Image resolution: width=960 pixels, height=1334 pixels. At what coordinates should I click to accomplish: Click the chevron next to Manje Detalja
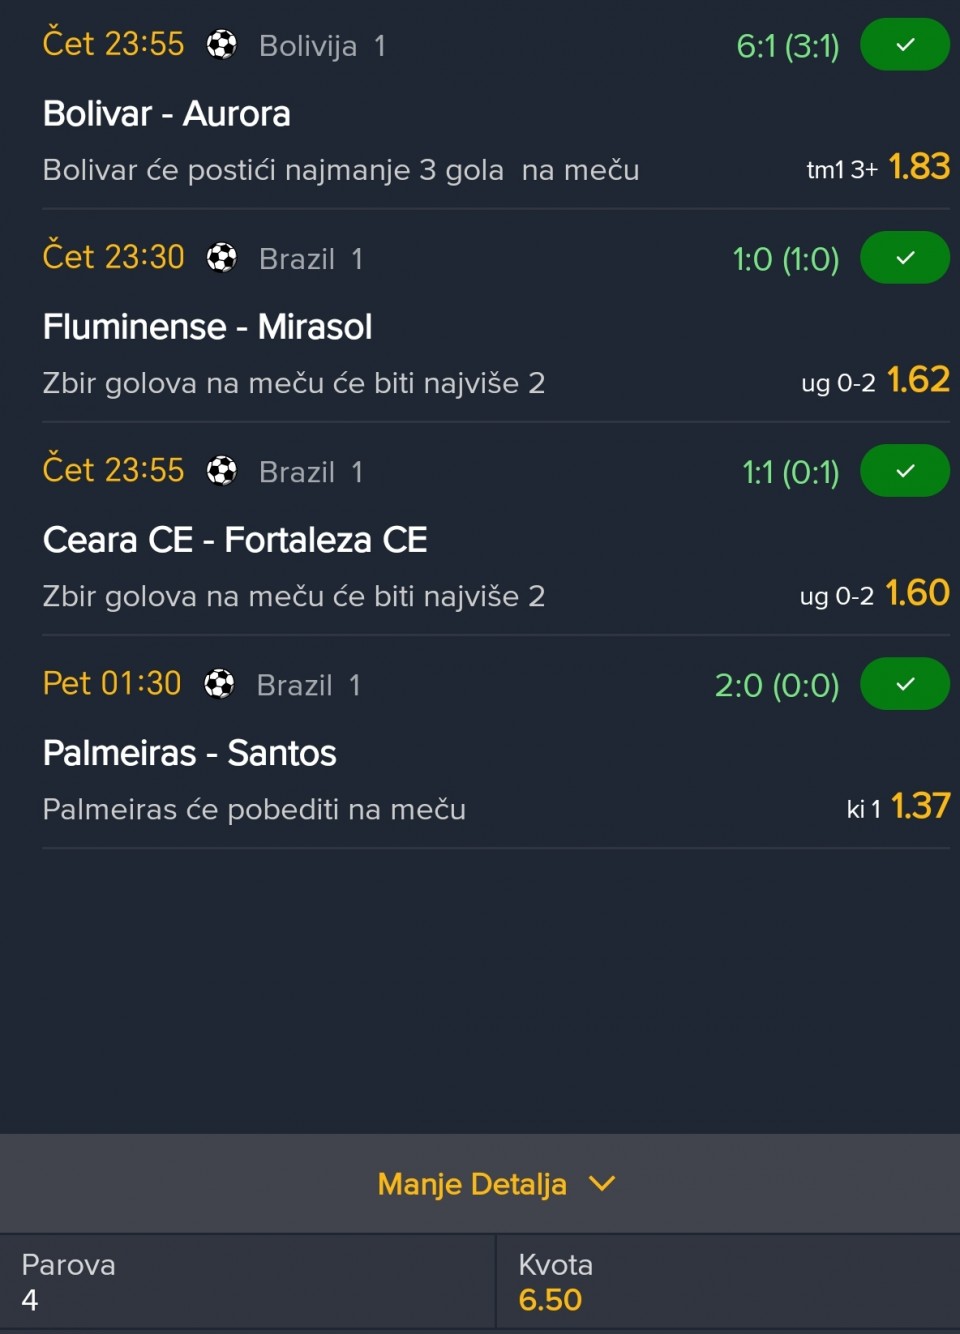(x=602, y=1184)
